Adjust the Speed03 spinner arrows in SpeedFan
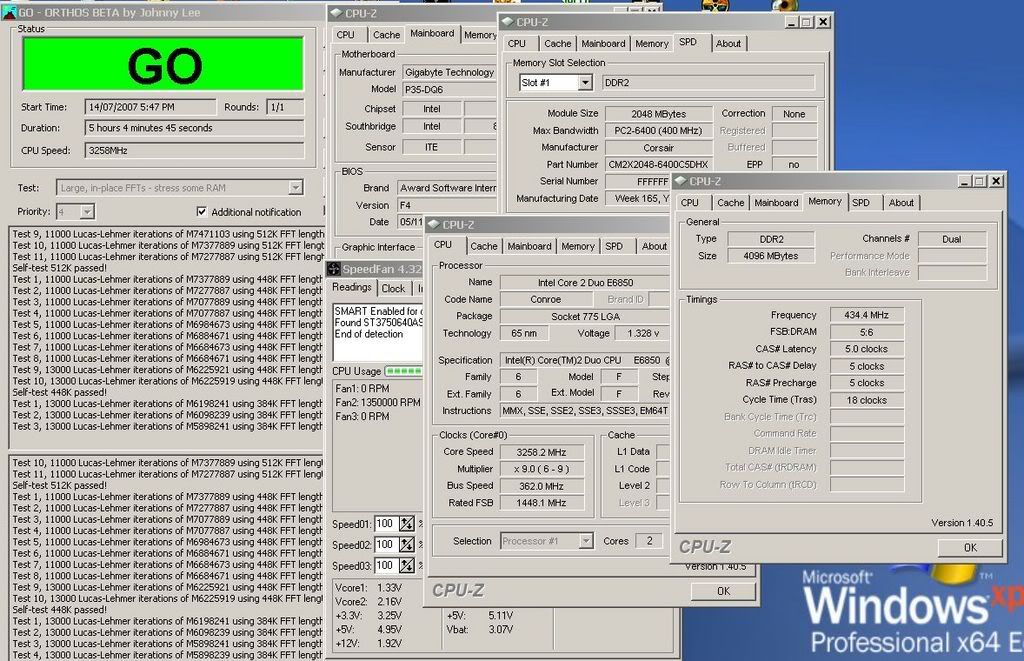 (407, 566)
